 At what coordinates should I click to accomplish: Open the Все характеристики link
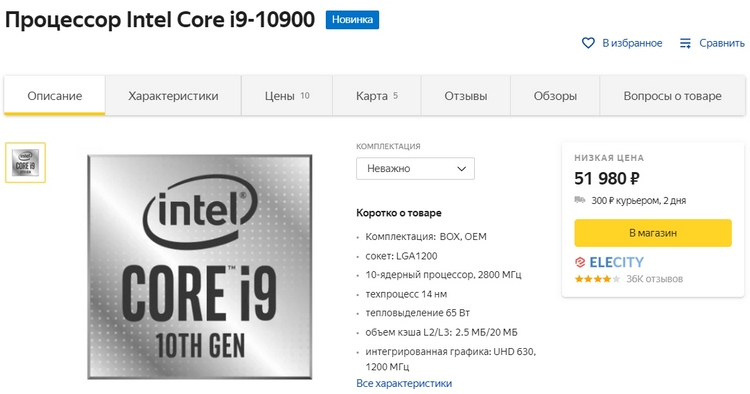tap(404, 383)
